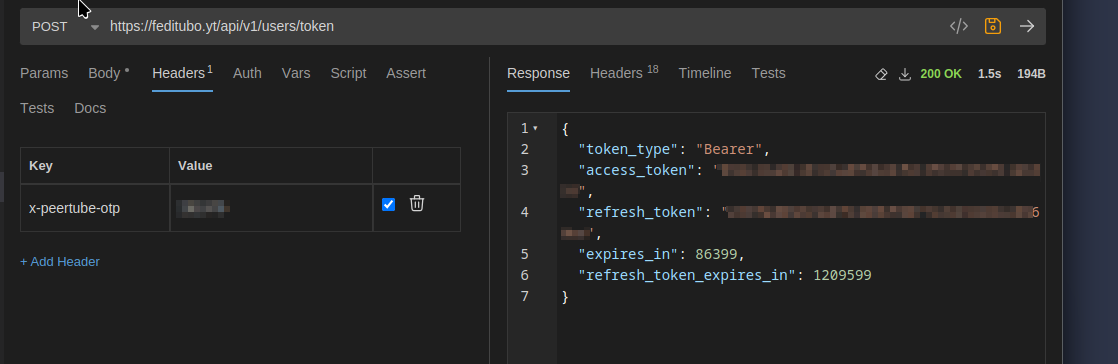
Task: Select the Response tab
Action: [538, 73]
